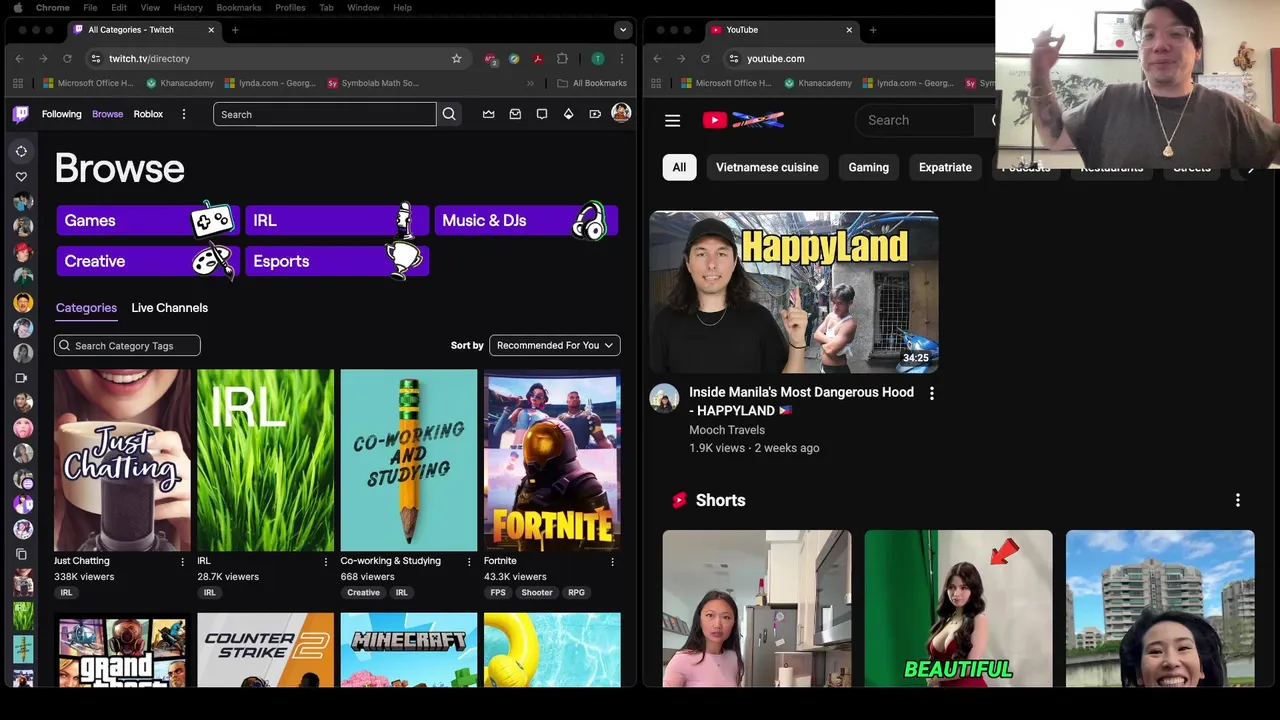Viewport: 1280px width, 720px height.
Task: Open the Twitch Bits diamond icon
Action: point(569,114)
